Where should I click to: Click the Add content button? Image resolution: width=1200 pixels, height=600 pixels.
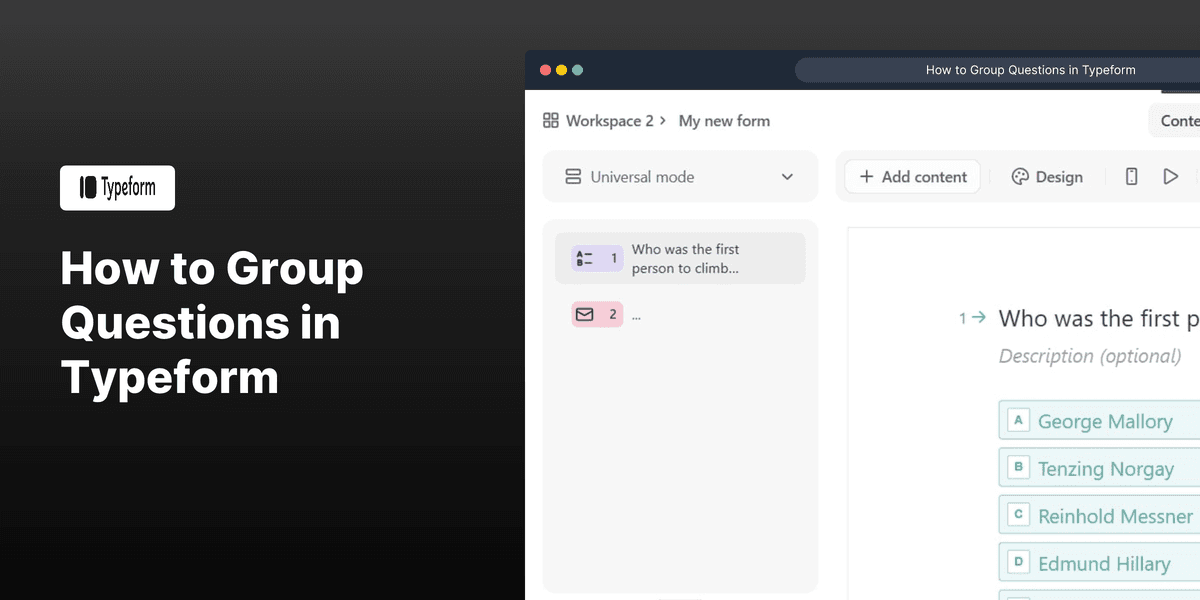[x=911, y=176]
